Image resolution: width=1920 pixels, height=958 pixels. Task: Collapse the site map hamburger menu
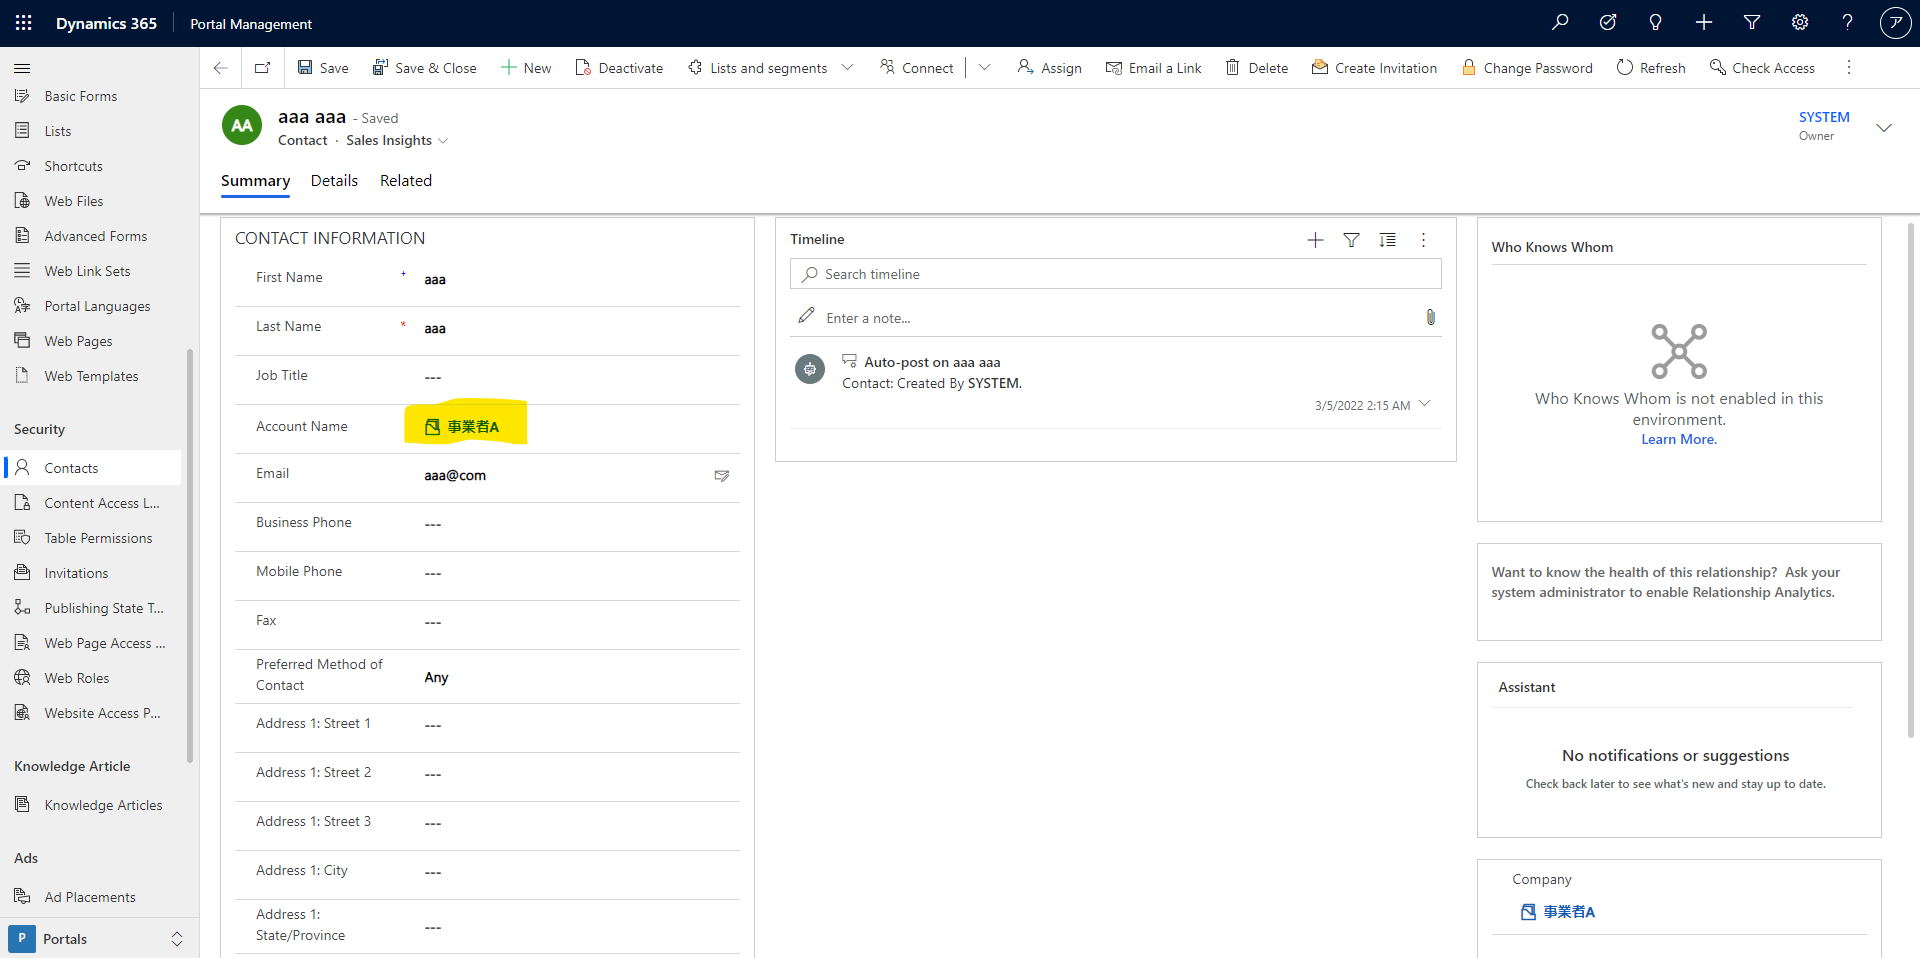pos(22,68)
